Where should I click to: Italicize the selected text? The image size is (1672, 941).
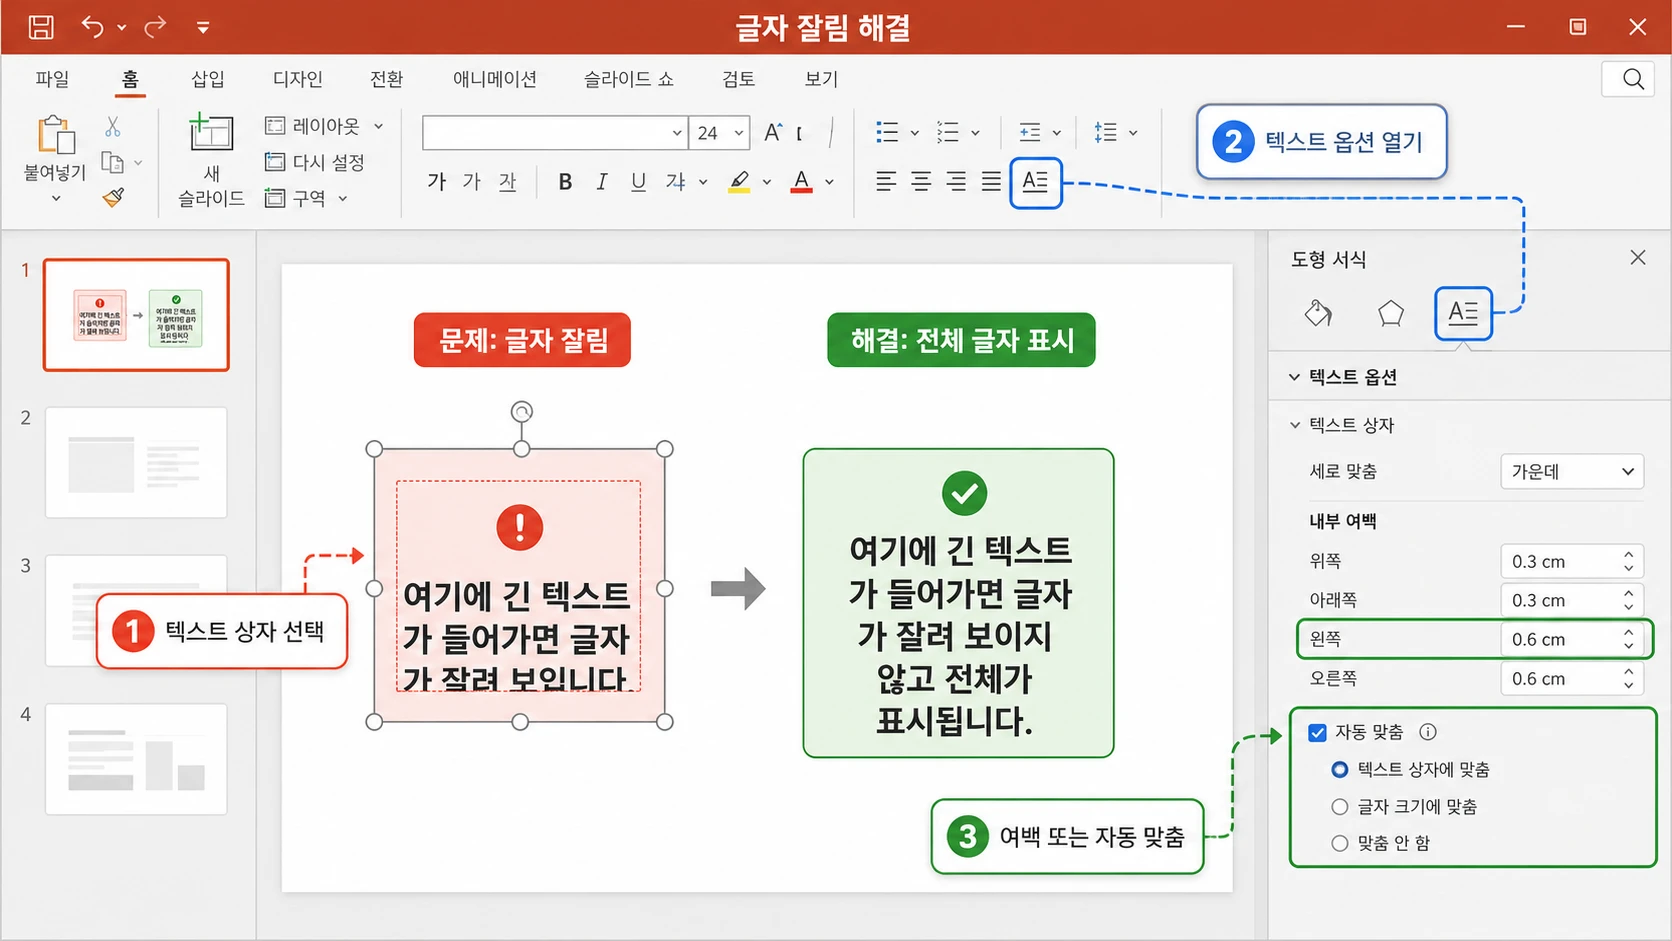click(x=601, y=182)
